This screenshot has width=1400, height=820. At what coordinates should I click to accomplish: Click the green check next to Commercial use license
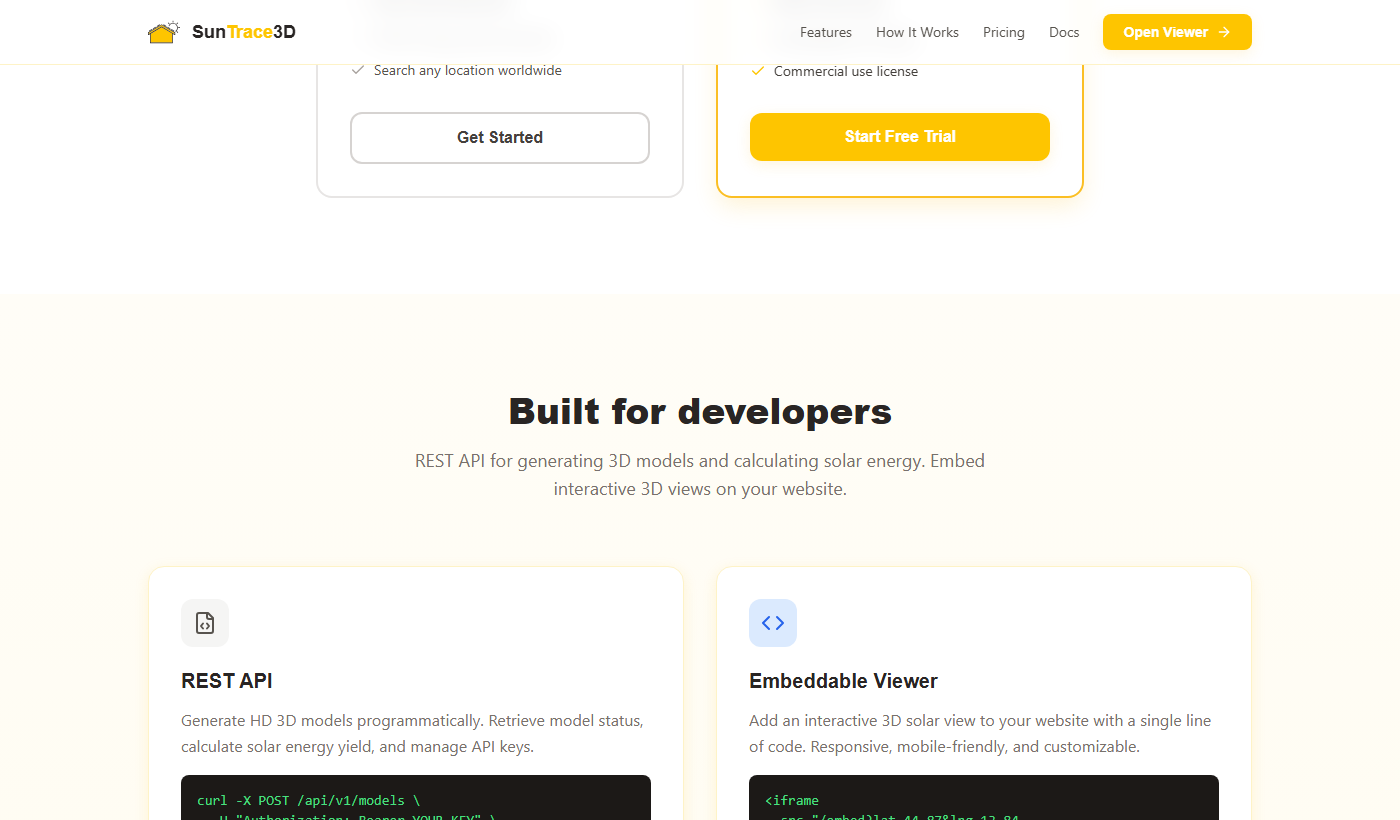pos(758,71)
